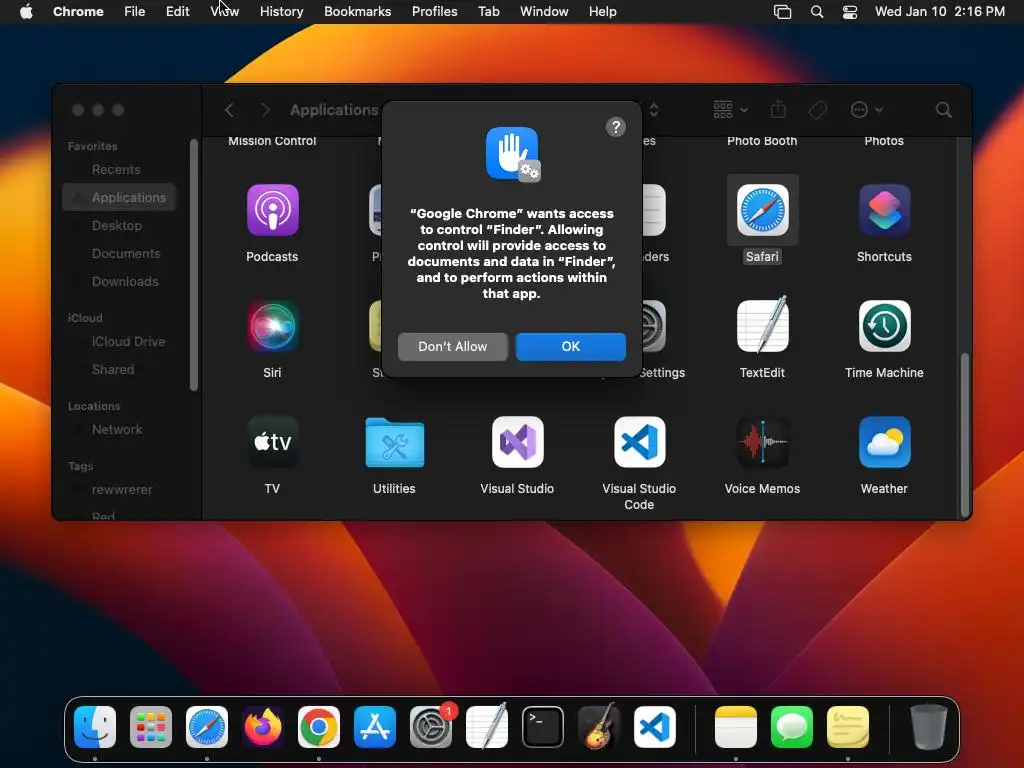The height and width of the screenshot is (768, 1024).
Task: Go back in Finder navigation
Action: pos(229,110)
